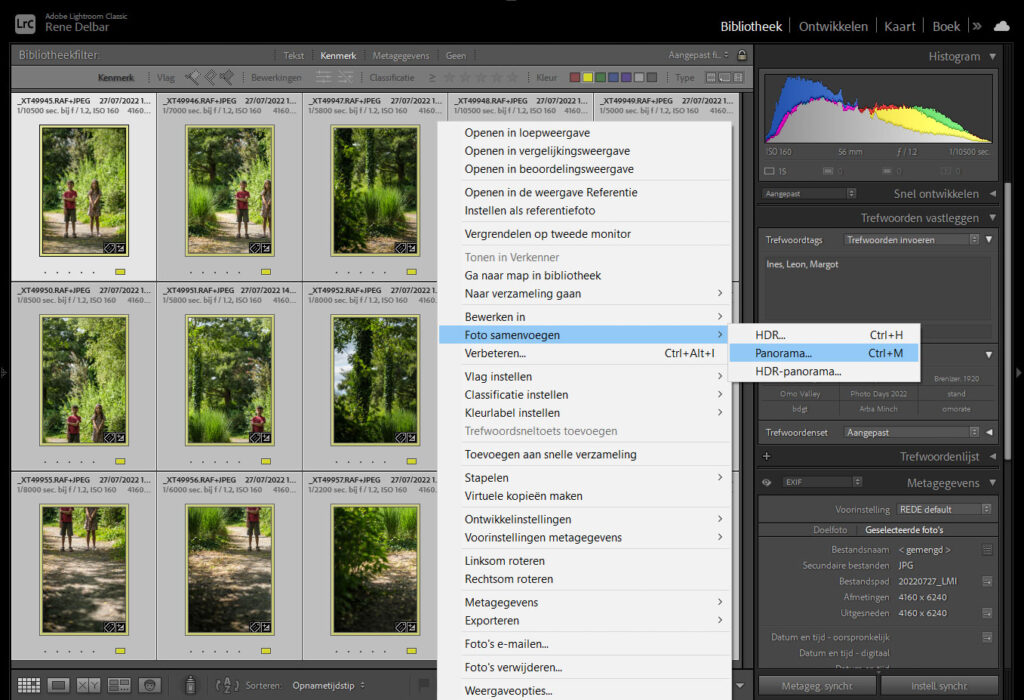The width and height of the screenshot is (1024, 700).
Task: Filter by green color label swatch
Action: click(x=600, y=77)
